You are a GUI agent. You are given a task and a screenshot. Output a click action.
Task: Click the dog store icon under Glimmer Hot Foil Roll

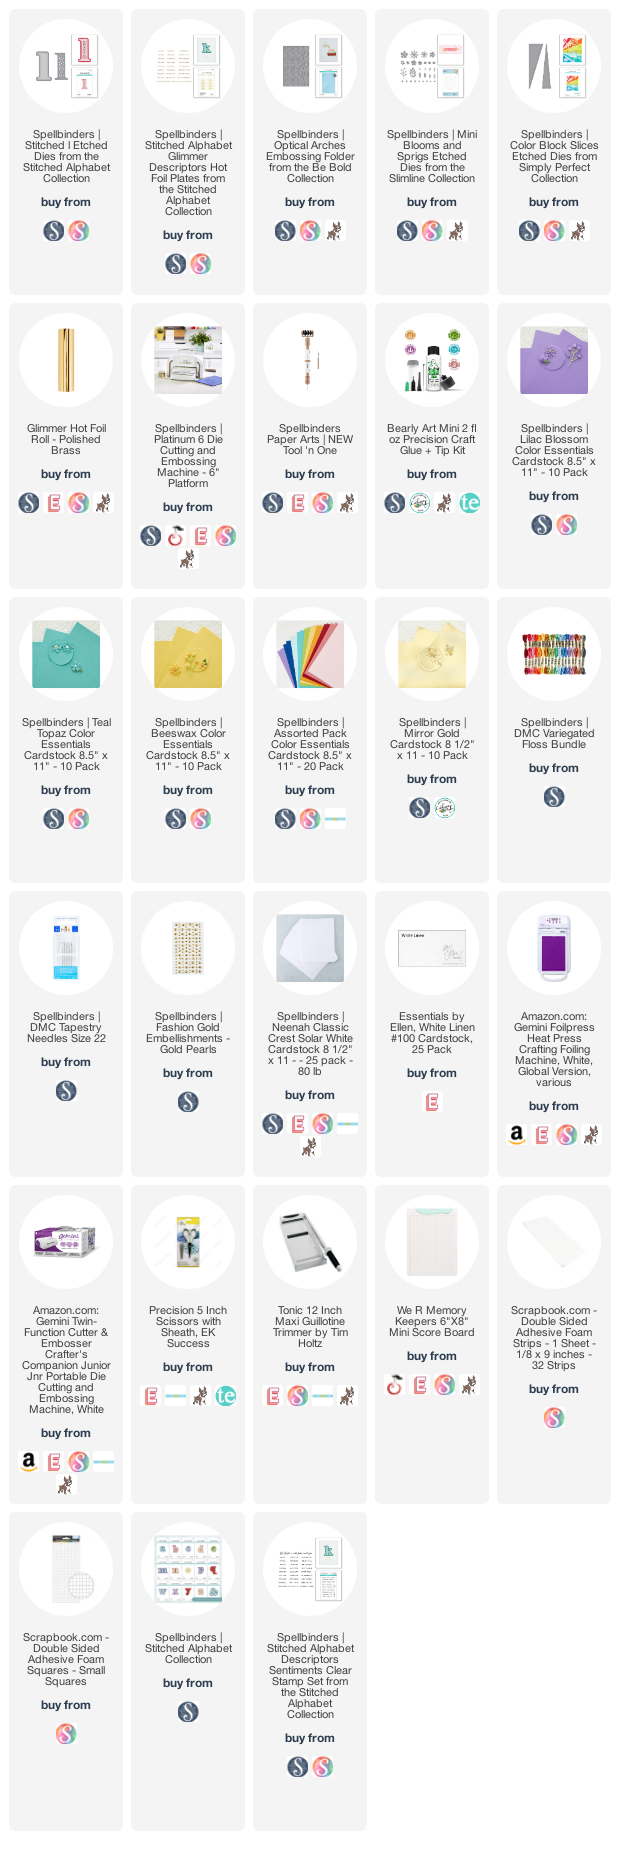pyautogui.click(x=103, y=503)
